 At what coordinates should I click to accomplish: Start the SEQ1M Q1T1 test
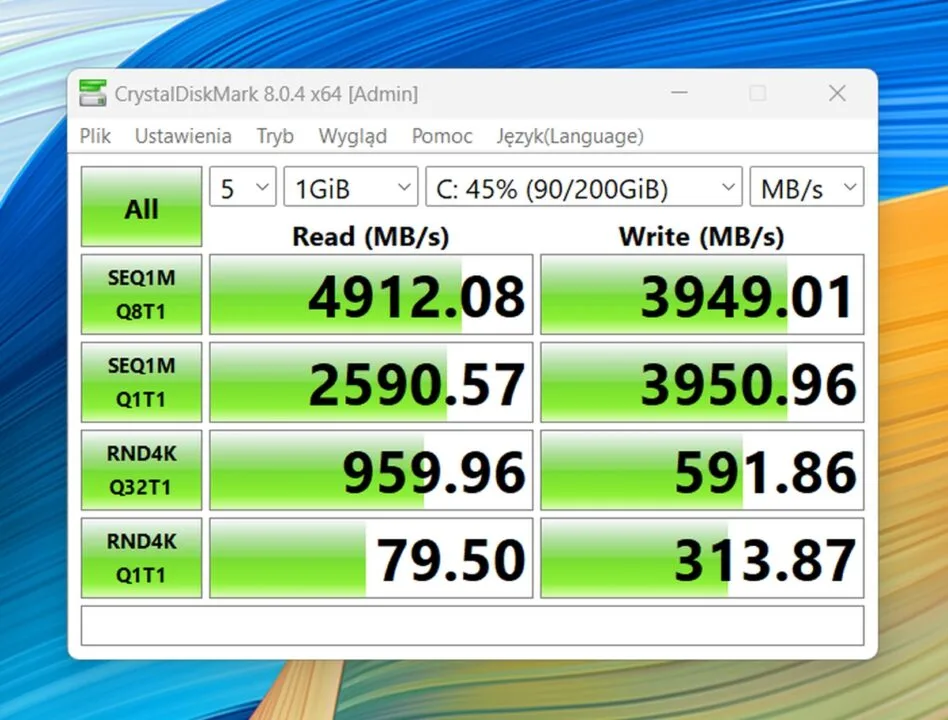pos(141,382)
